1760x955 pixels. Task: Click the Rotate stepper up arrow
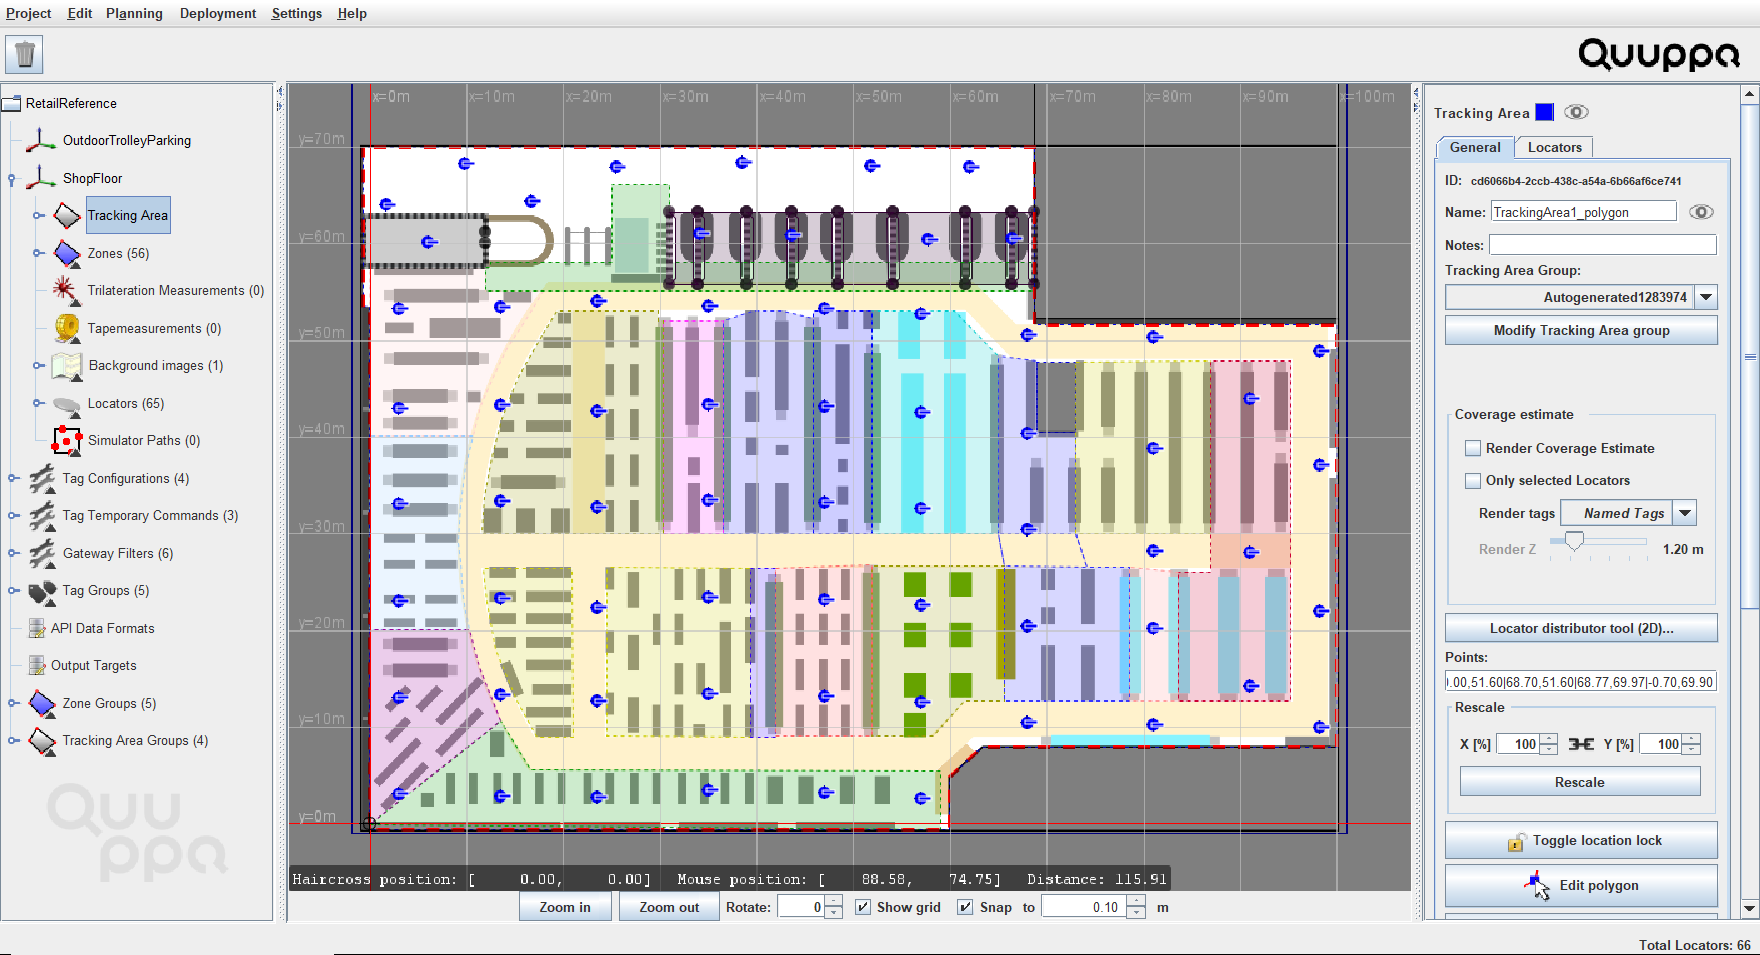pyautogui.click(x=834, y=901)
